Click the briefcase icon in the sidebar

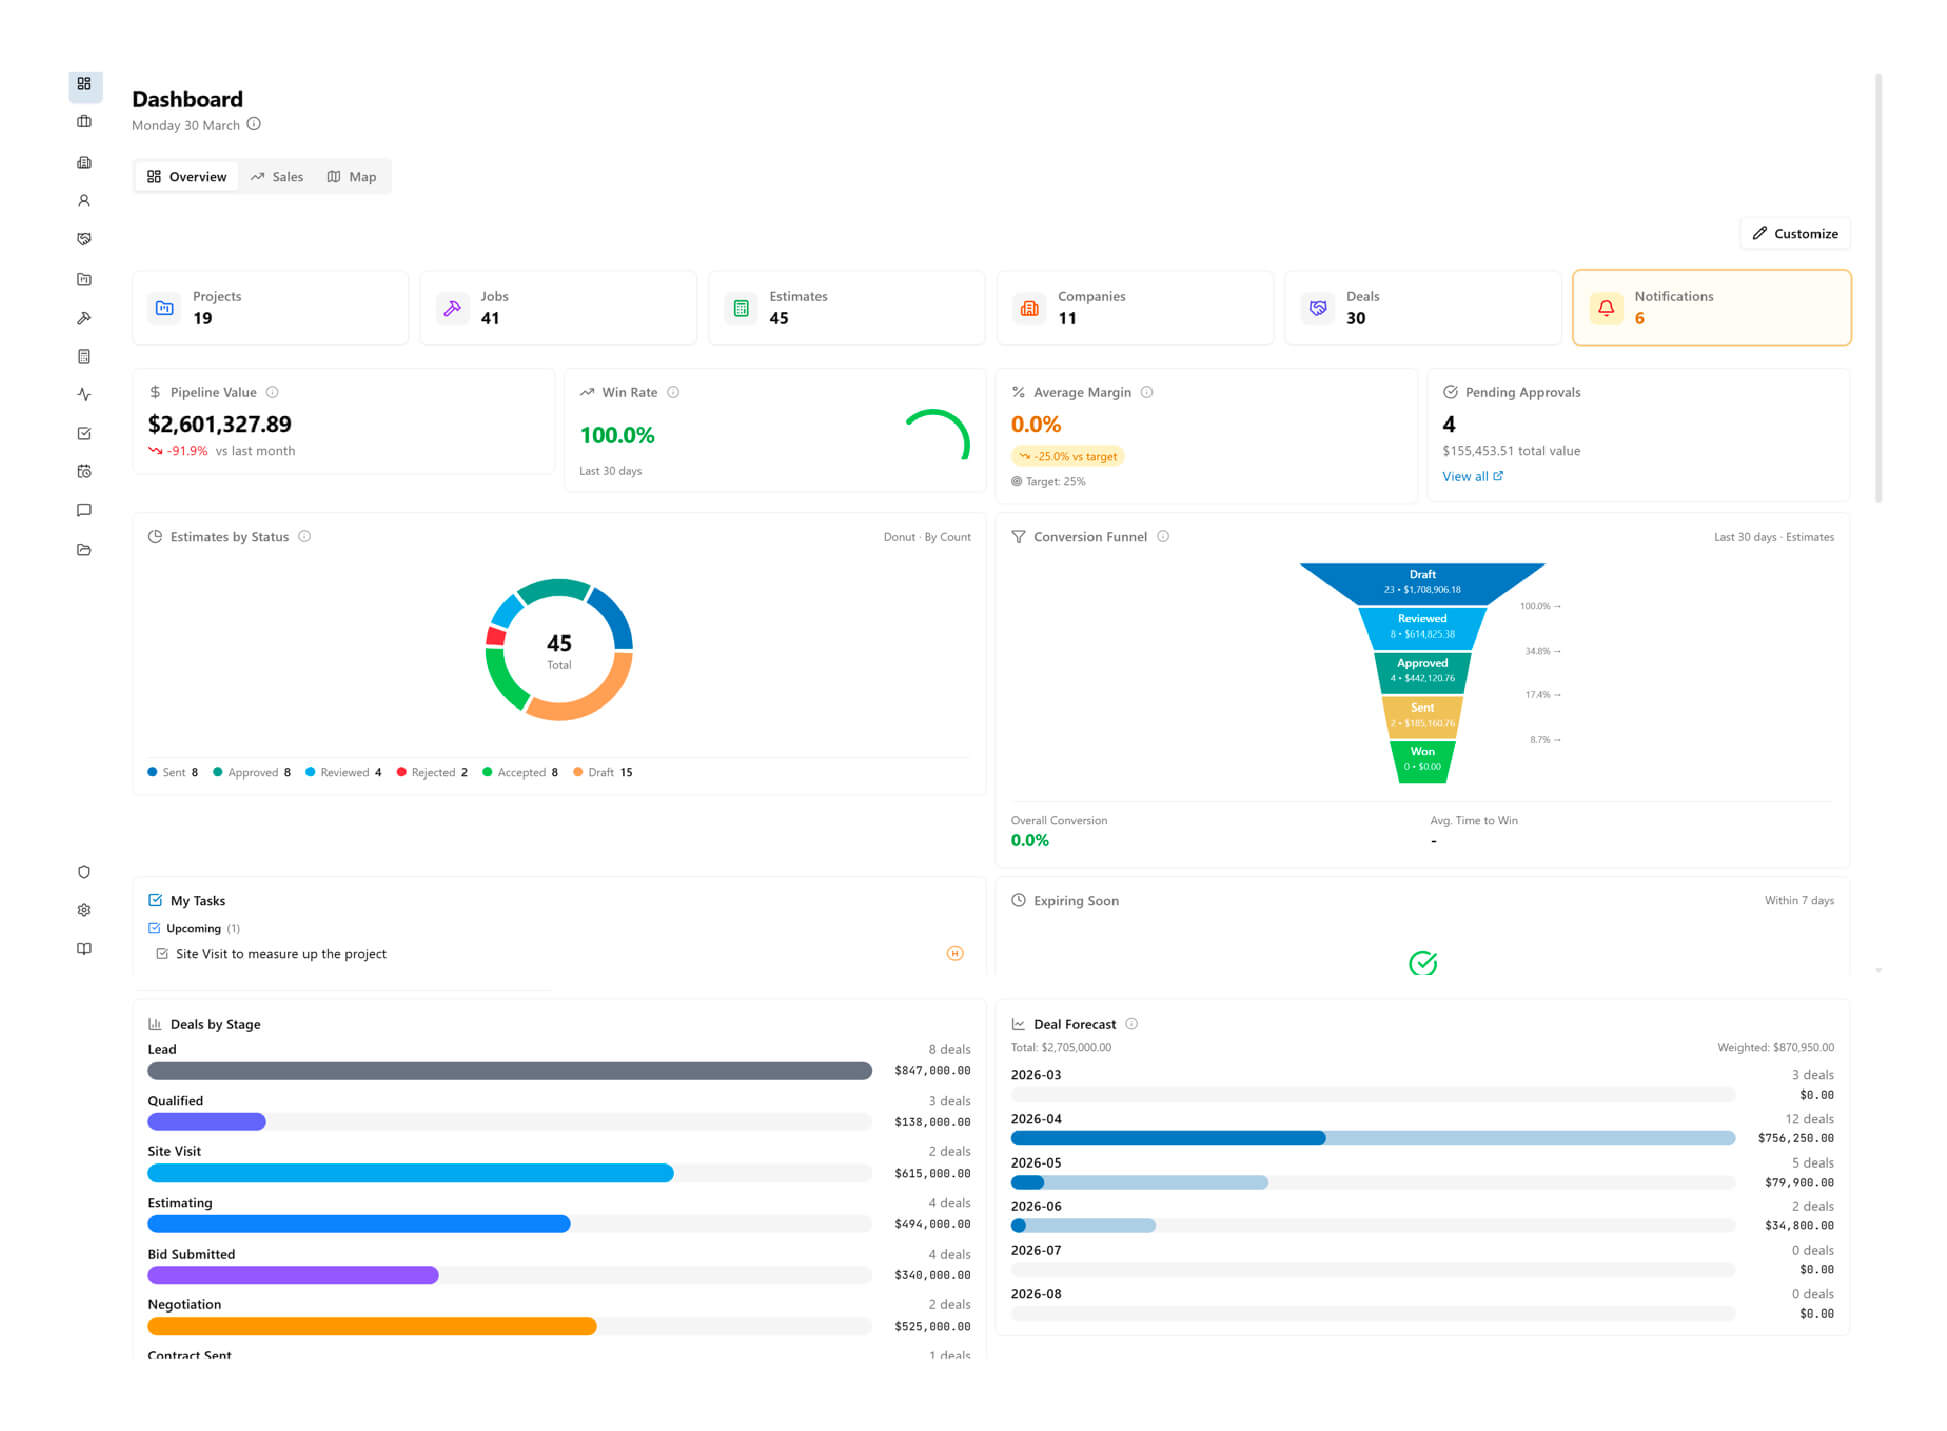coord(84,122)
